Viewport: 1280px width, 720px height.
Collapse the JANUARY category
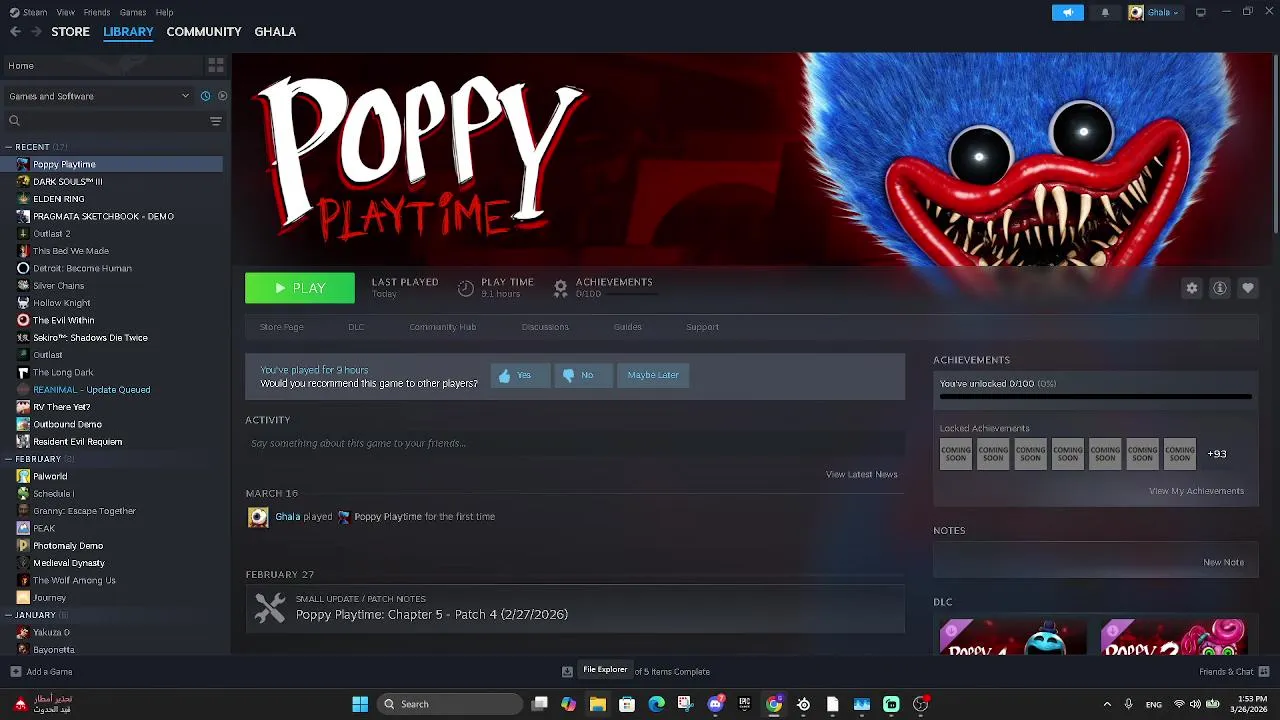coord(8,615)
